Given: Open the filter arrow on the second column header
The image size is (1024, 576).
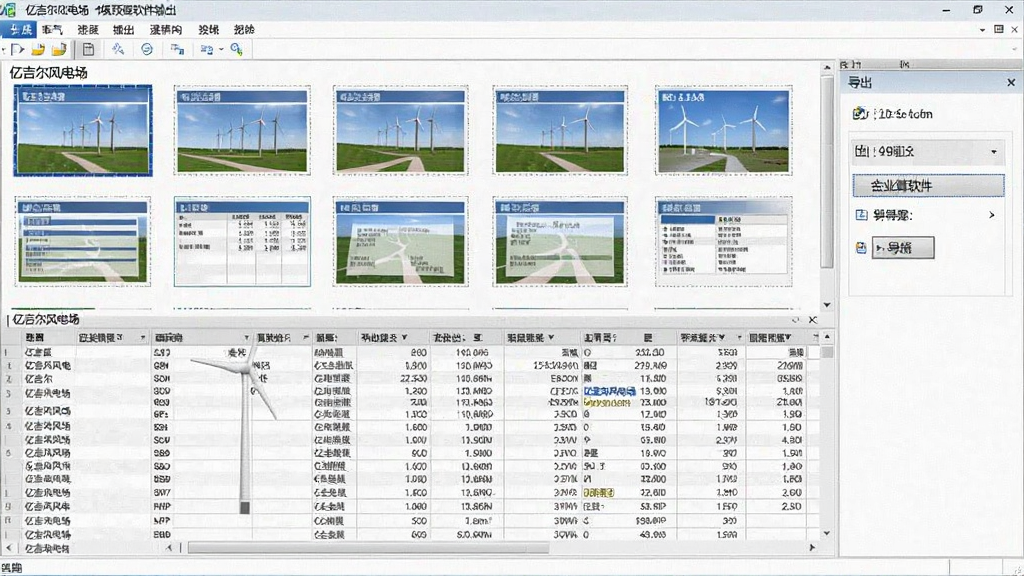Looking at the screenshot, I should [142, 338].
